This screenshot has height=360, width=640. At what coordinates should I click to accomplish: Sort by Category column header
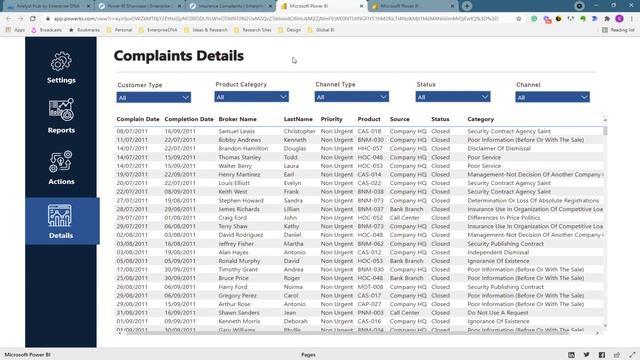pyautogui.click(x=480, y=119)
